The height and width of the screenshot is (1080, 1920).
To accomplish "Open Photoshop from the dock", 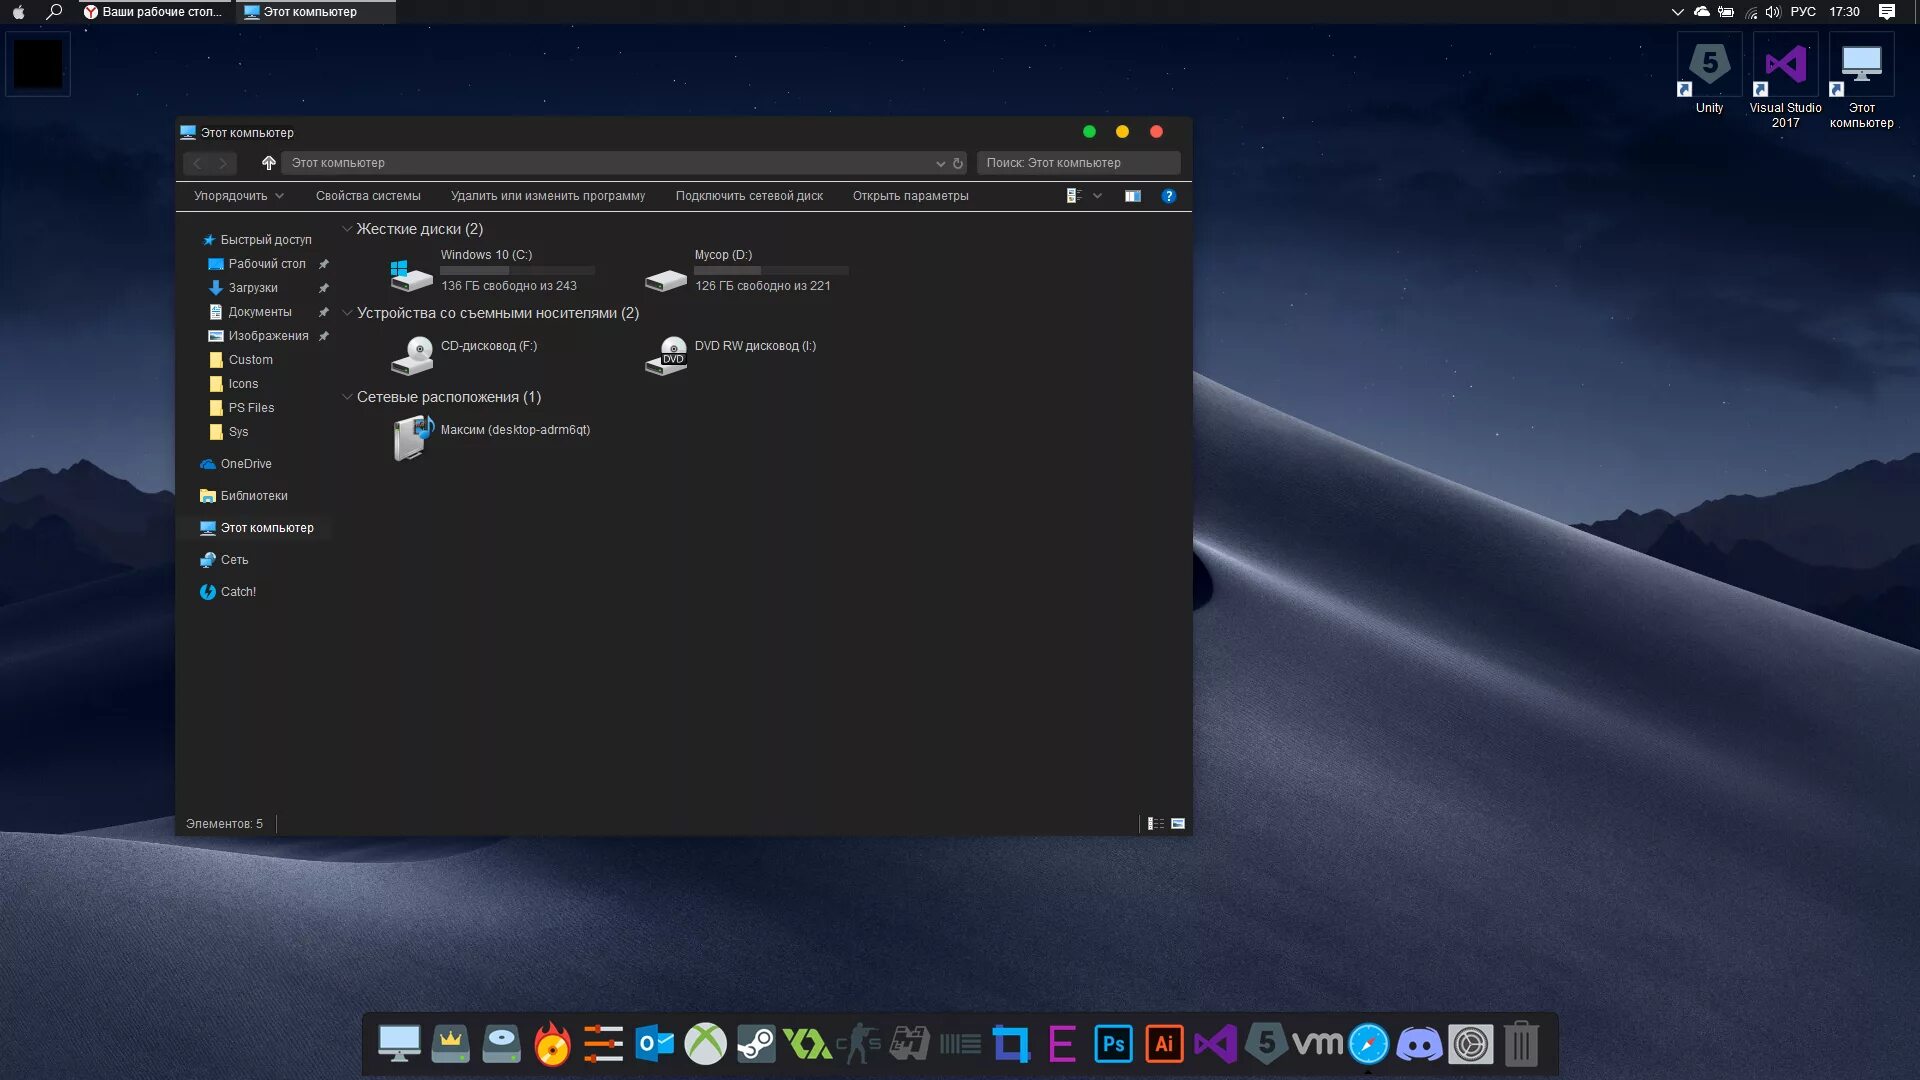I will click(x=1113, y=1045).
